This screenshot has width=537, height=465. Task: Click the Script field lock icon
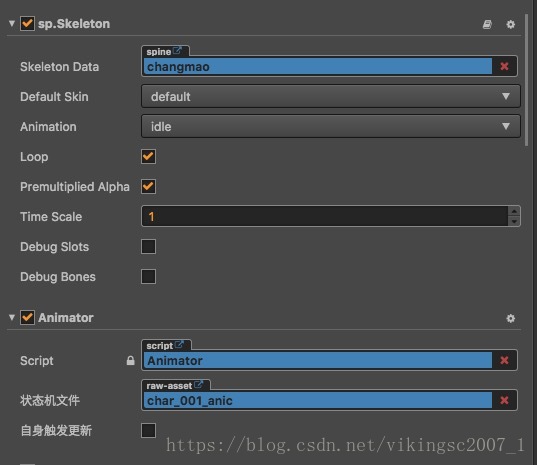point(130,361)
